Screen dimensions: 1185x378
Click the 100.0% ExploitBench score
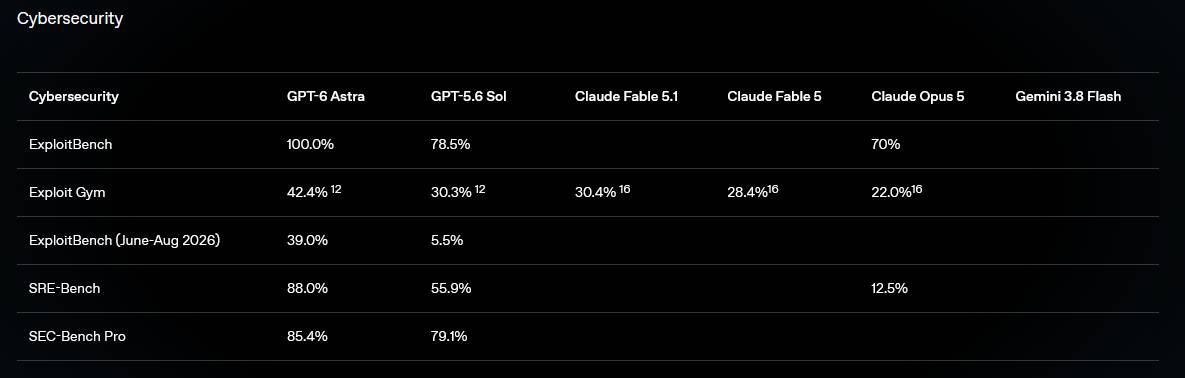point(310,144)
